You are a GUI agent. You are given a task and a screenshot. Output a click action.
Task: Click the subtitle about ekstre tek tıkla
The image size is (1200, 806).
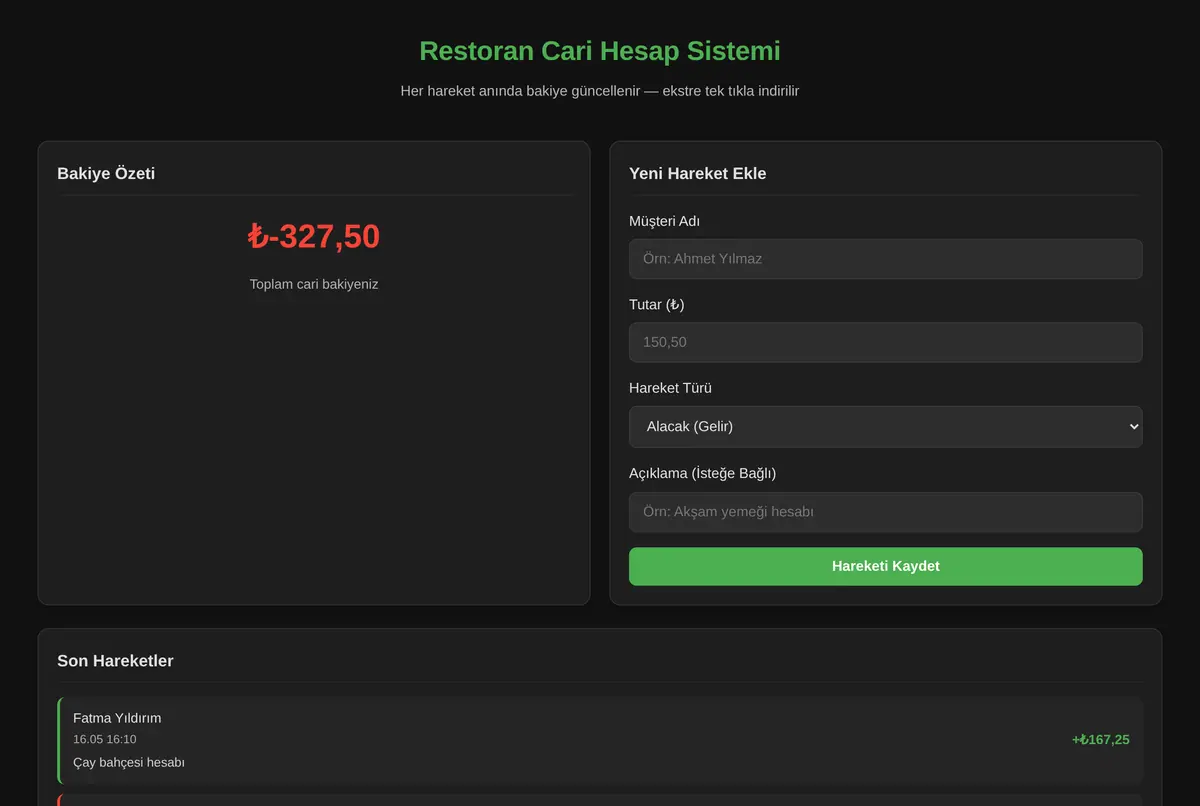[600, 91]
